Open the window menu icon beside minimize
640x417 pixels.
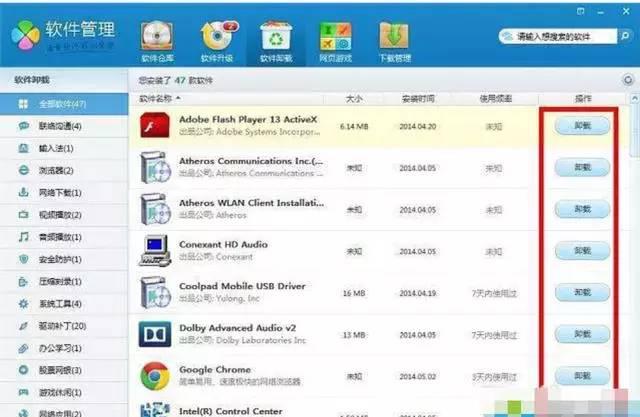coord(580,11)
